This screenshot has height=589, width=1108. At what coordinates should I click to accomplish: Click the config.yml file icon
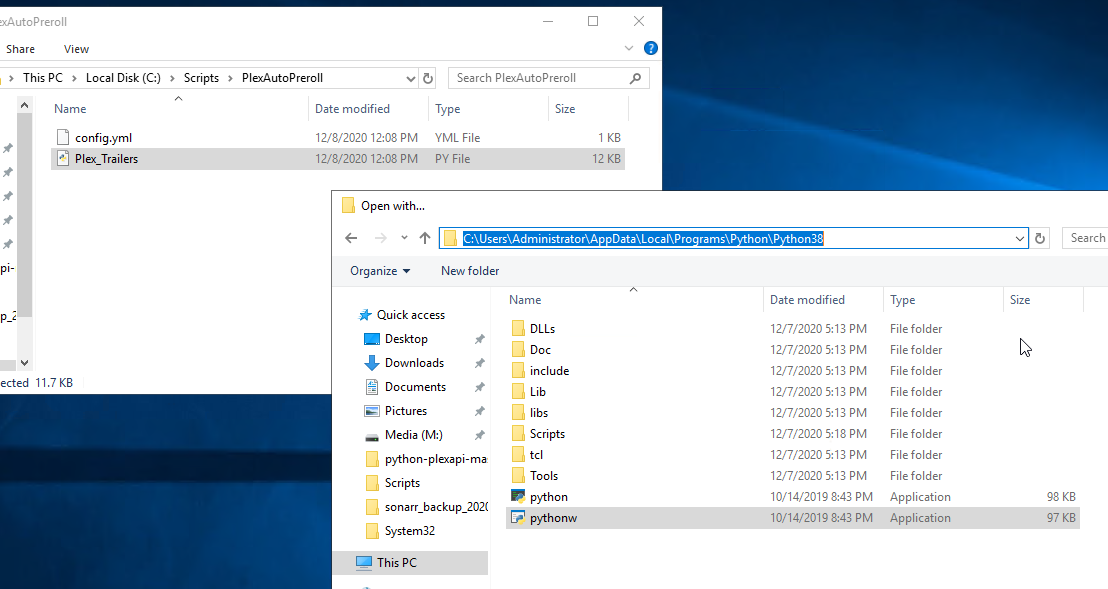(x=63, y=137)
